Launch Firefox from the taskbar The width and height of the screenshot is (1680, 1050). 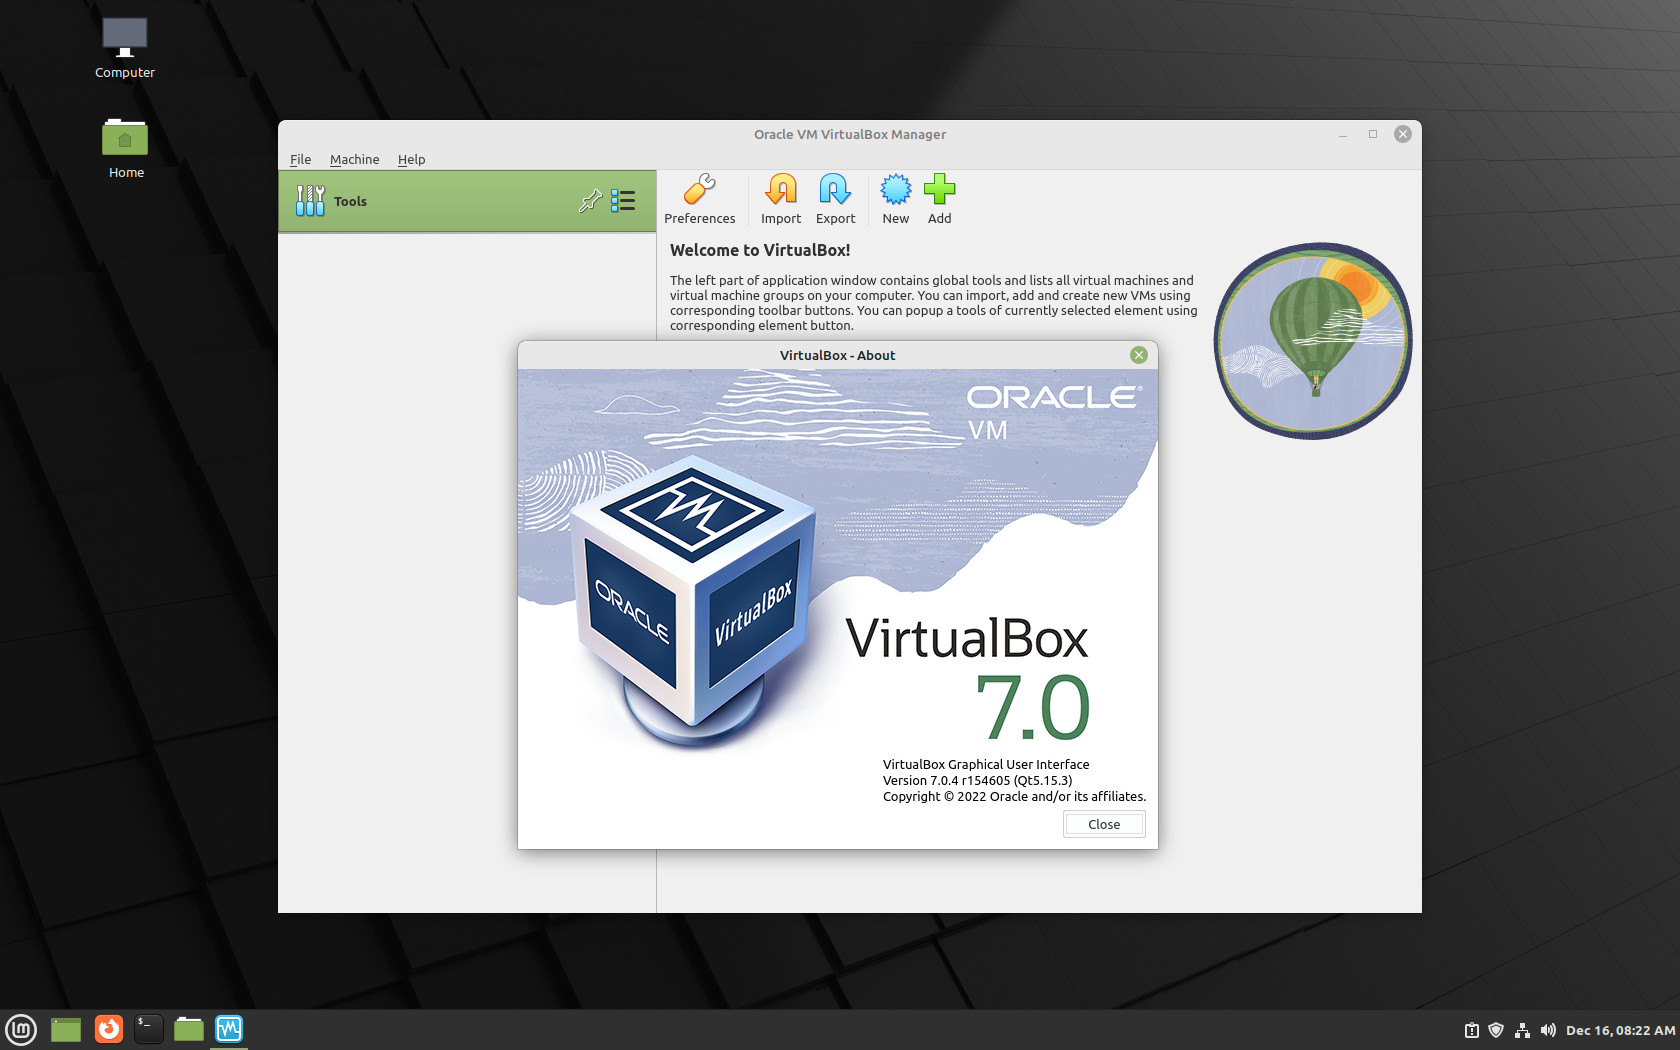pyautogui.click(x=109, y=1029)
